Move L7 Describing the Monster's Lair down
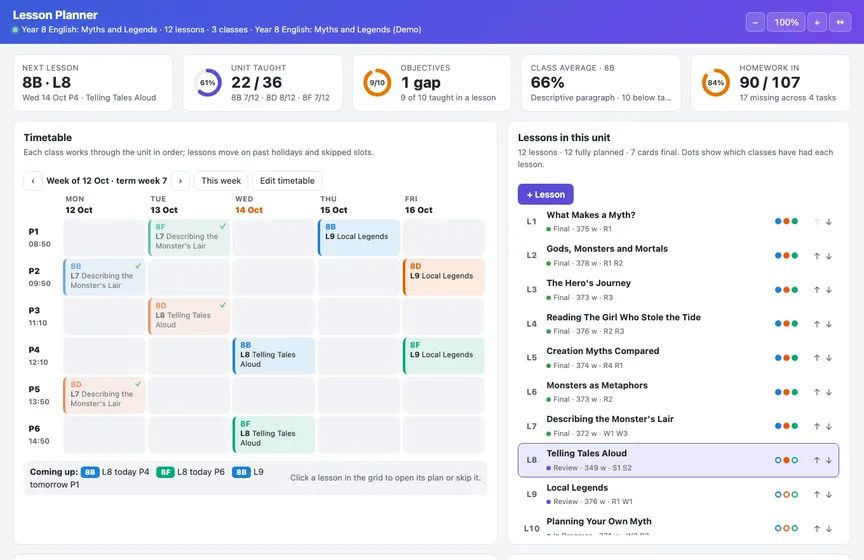The image size is (864, 560). point(828,426)
